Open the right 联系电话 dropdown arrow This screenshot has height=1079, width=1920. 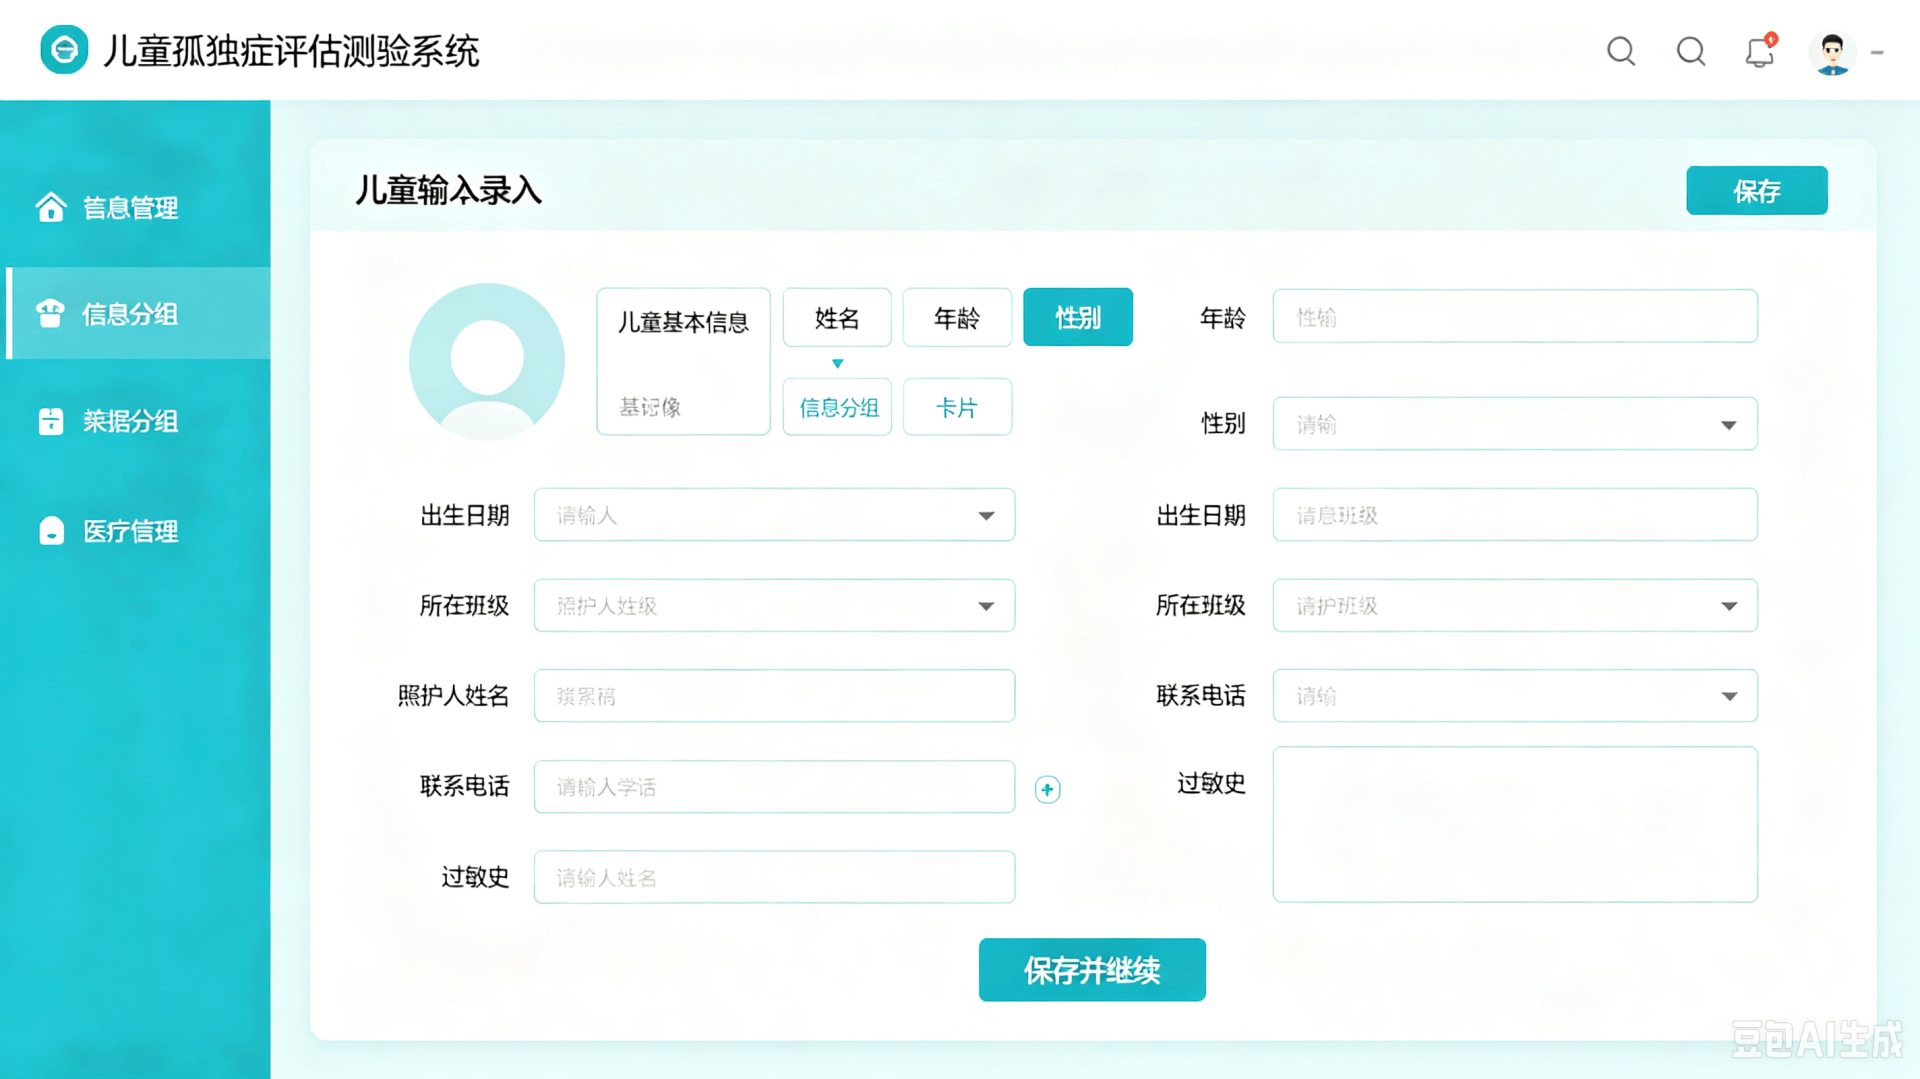pyautogui.click(x=1729, y=696)
